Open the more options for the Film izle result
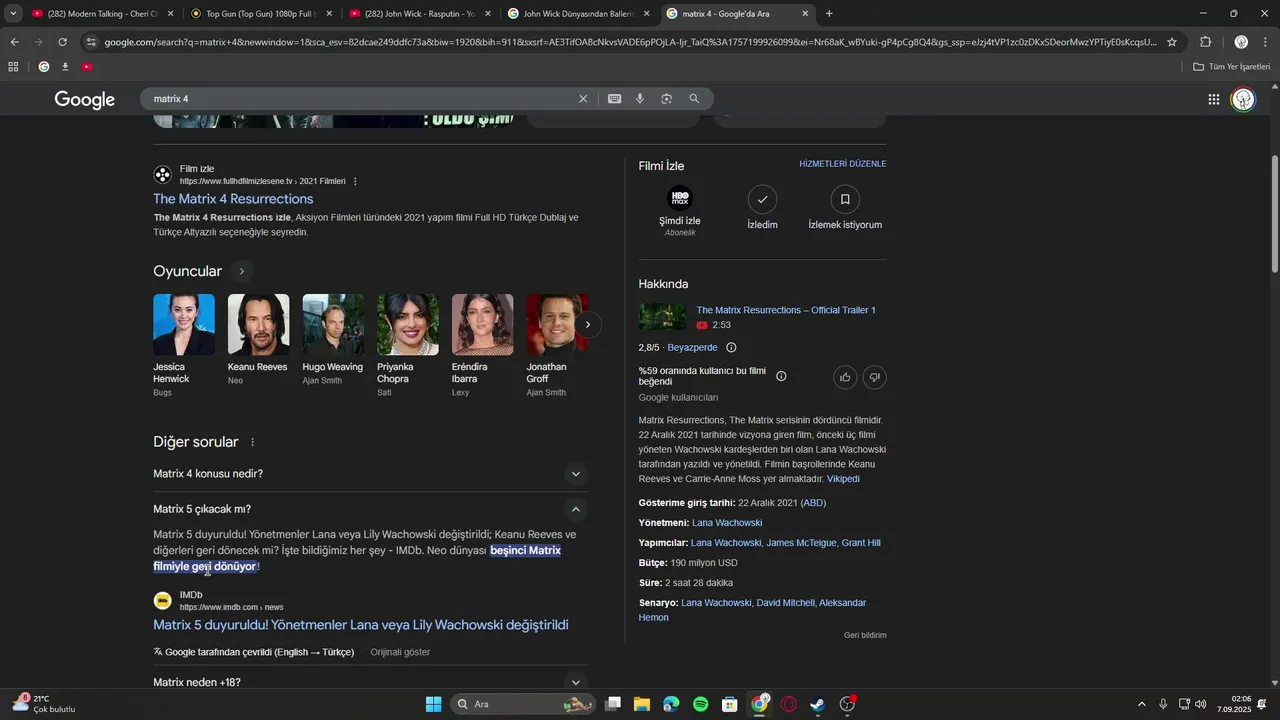This screenshot has width=1280, height=720. [355, 181]
